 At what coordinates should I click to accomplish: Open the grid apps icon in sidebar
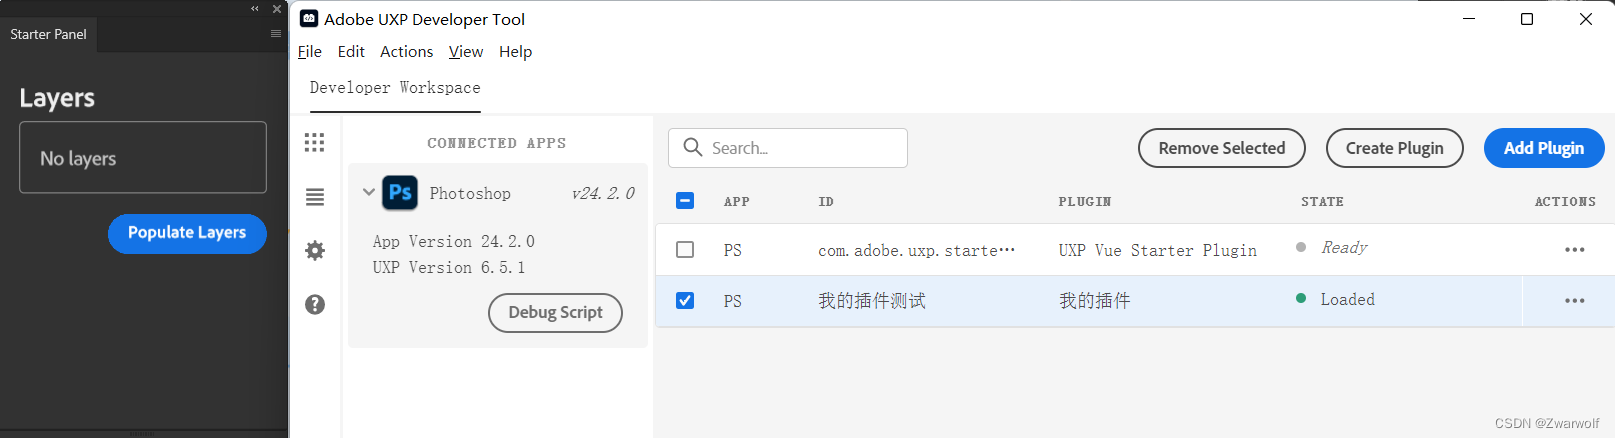click(x=315, y=142)
